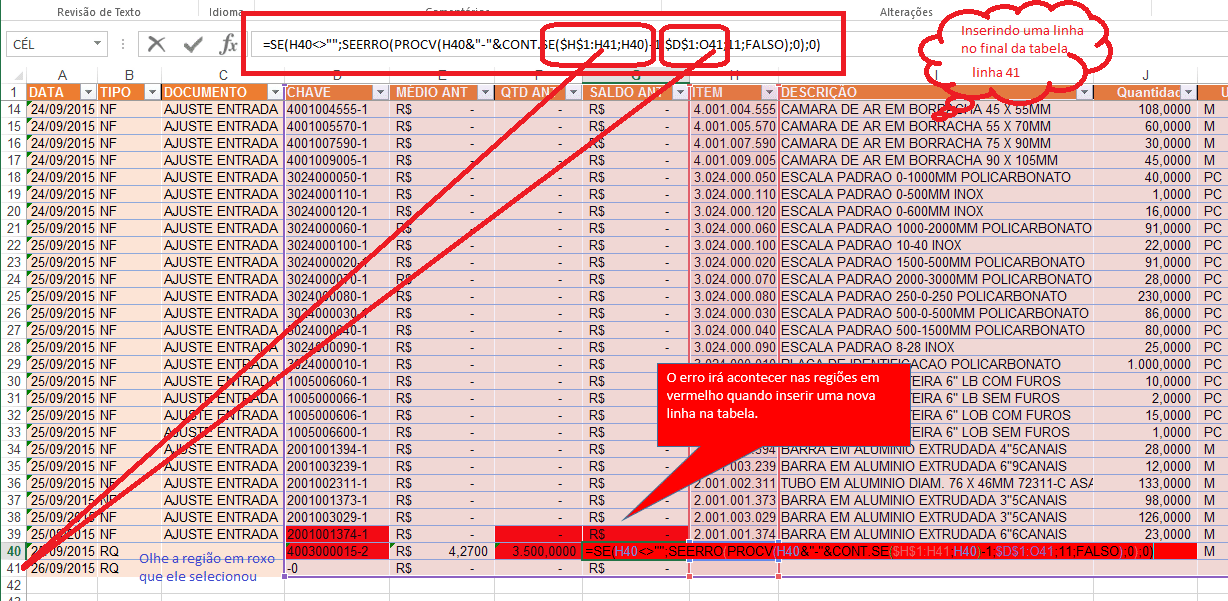Open the MÉDIO ANT column filter dropdown
The height and width of the screenshot is (601, 1228).
(484, 92)
